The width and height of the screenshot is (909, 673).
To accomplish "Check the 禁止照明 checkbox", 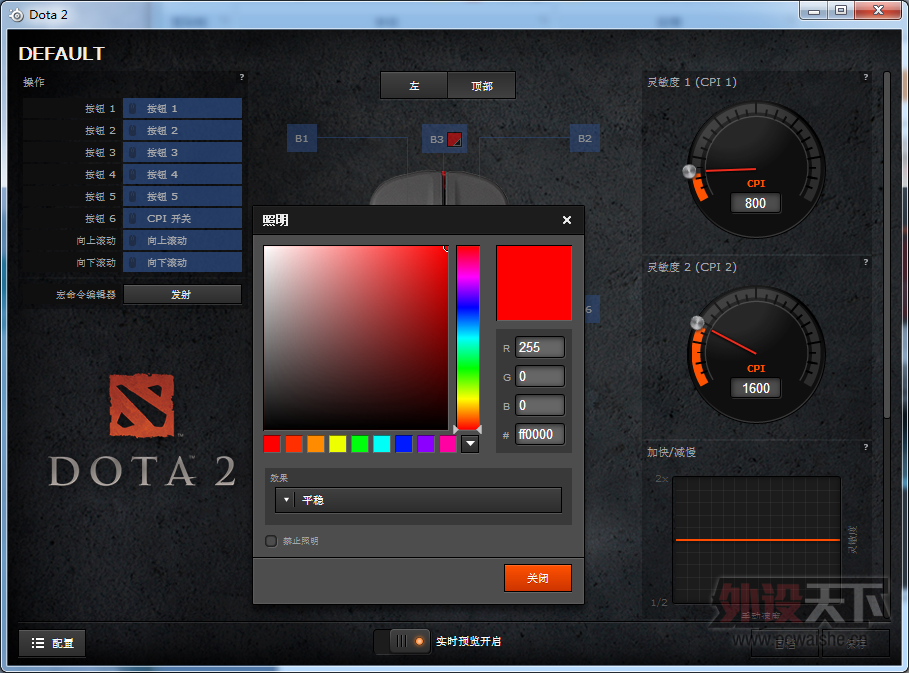I will 271,541.
